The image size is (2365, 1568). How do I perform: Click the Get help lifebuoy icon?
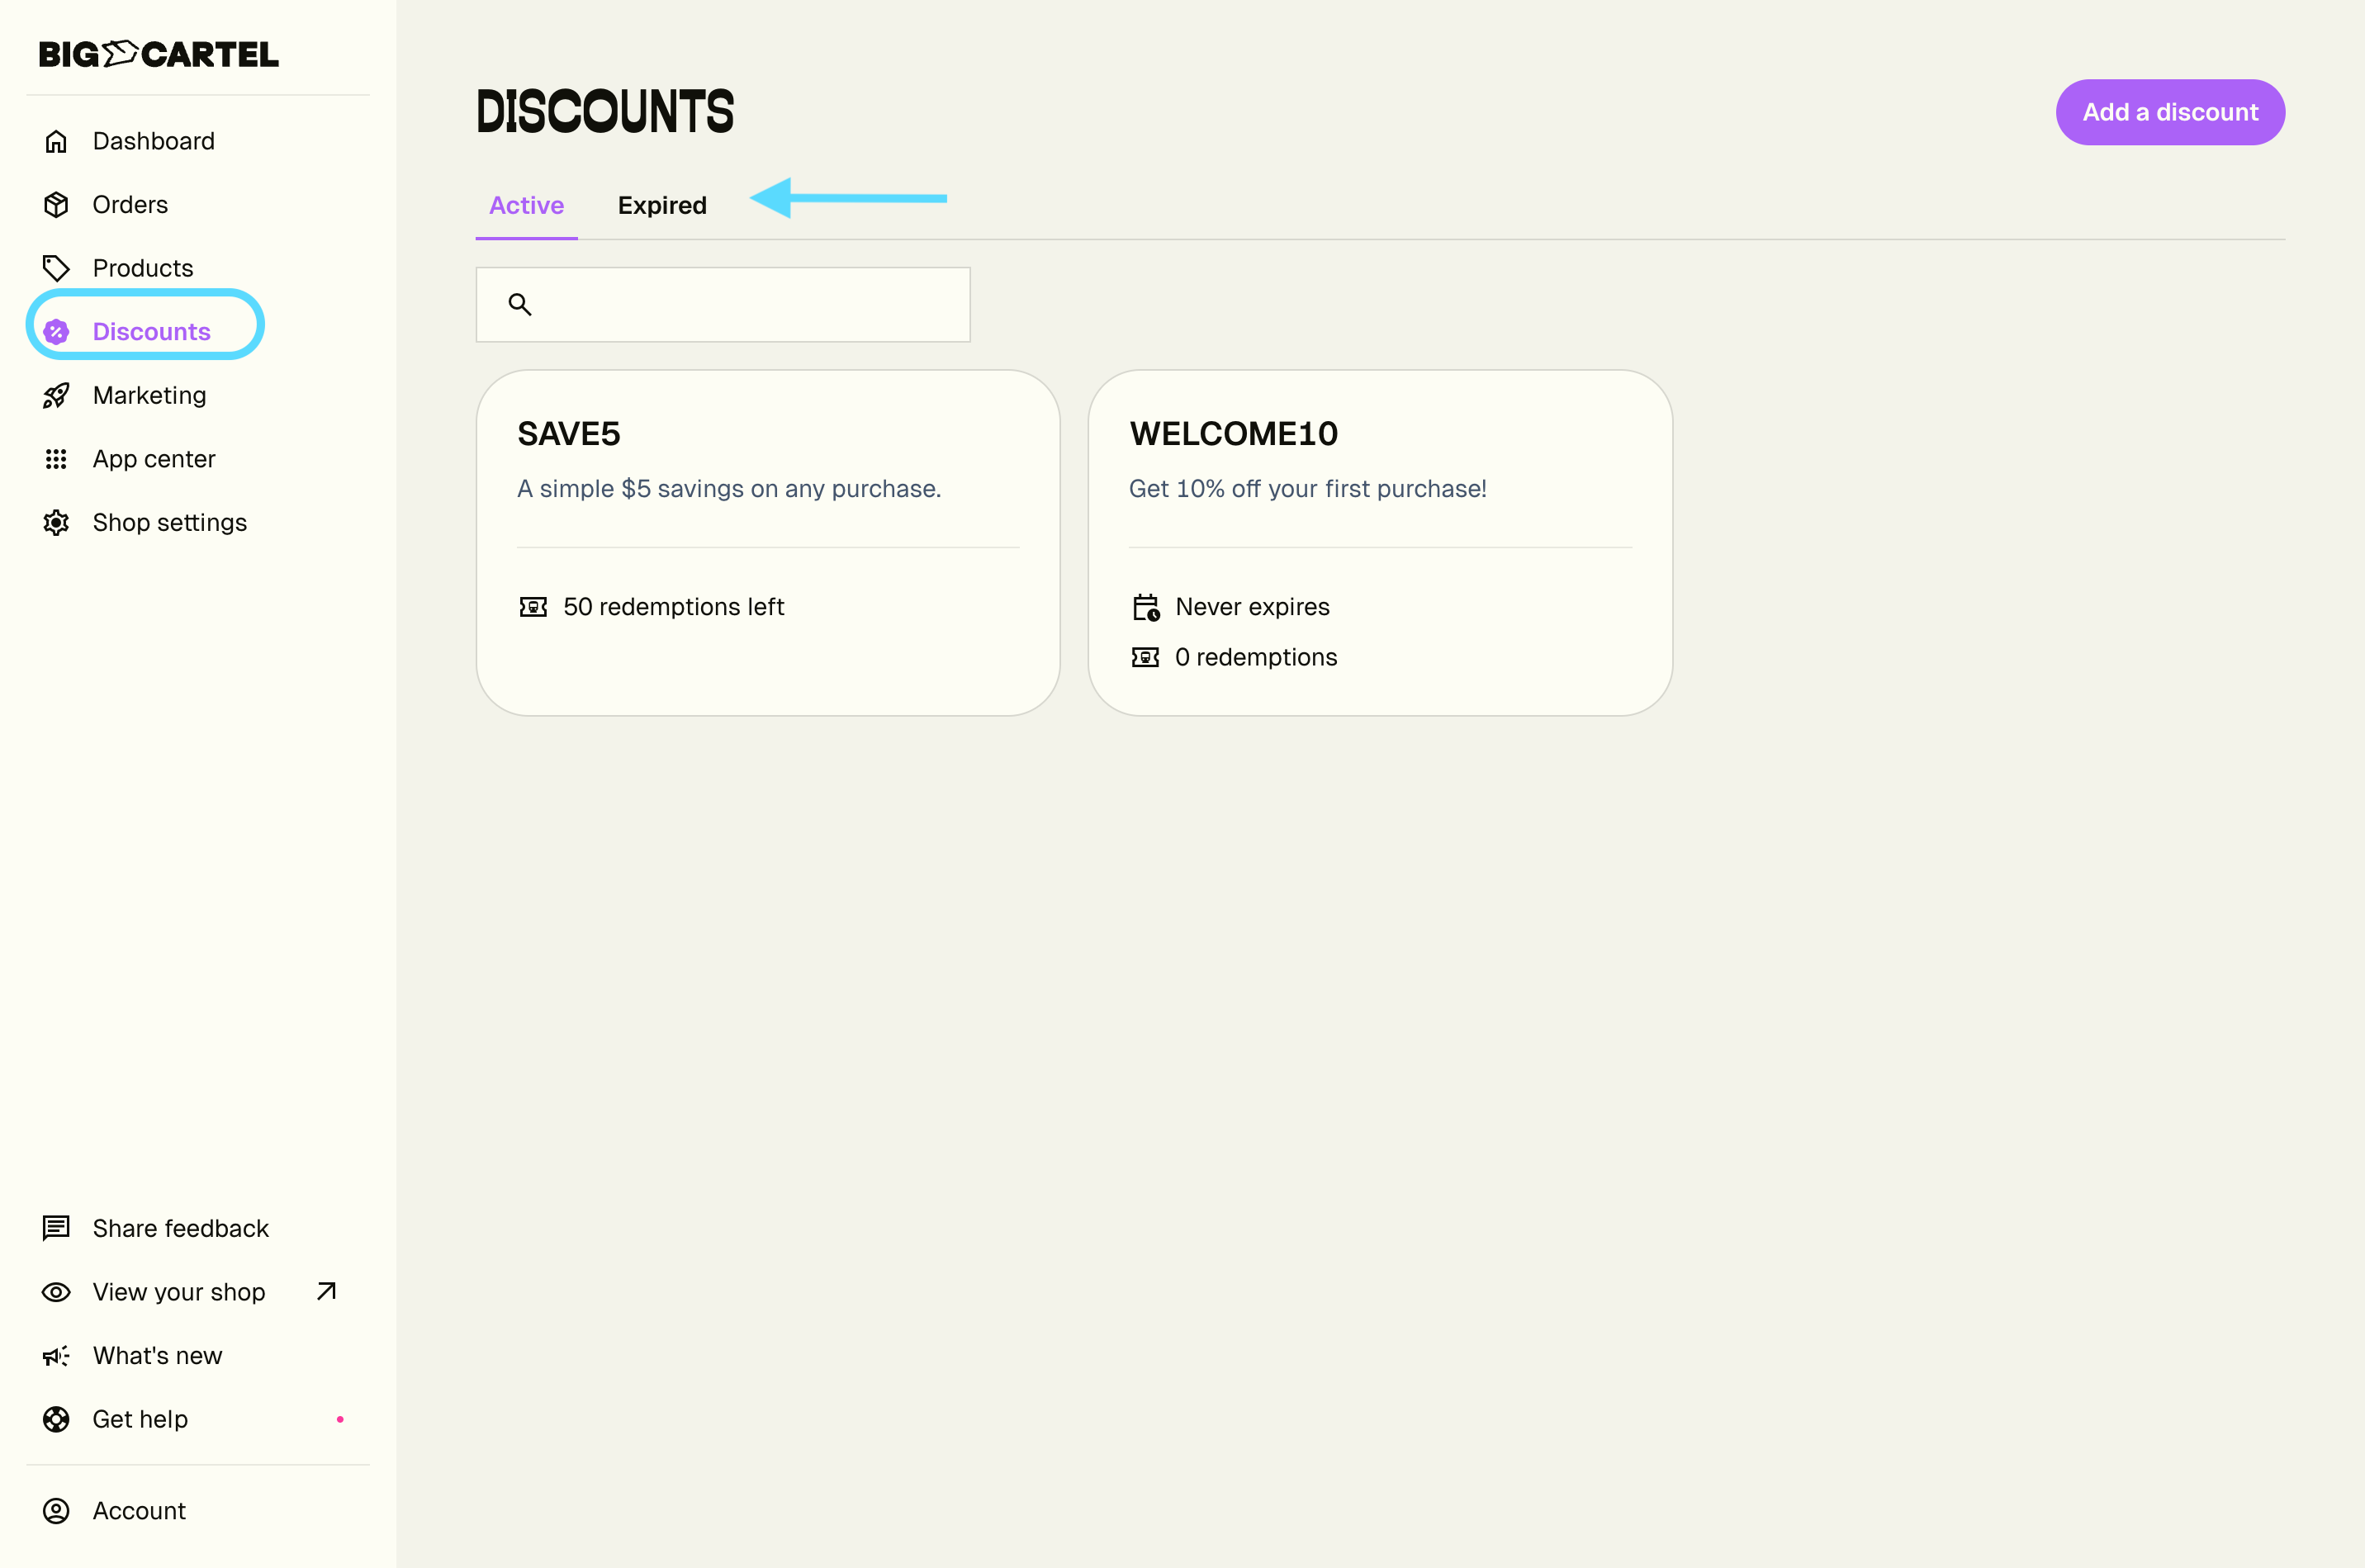tap(56, 1419)
